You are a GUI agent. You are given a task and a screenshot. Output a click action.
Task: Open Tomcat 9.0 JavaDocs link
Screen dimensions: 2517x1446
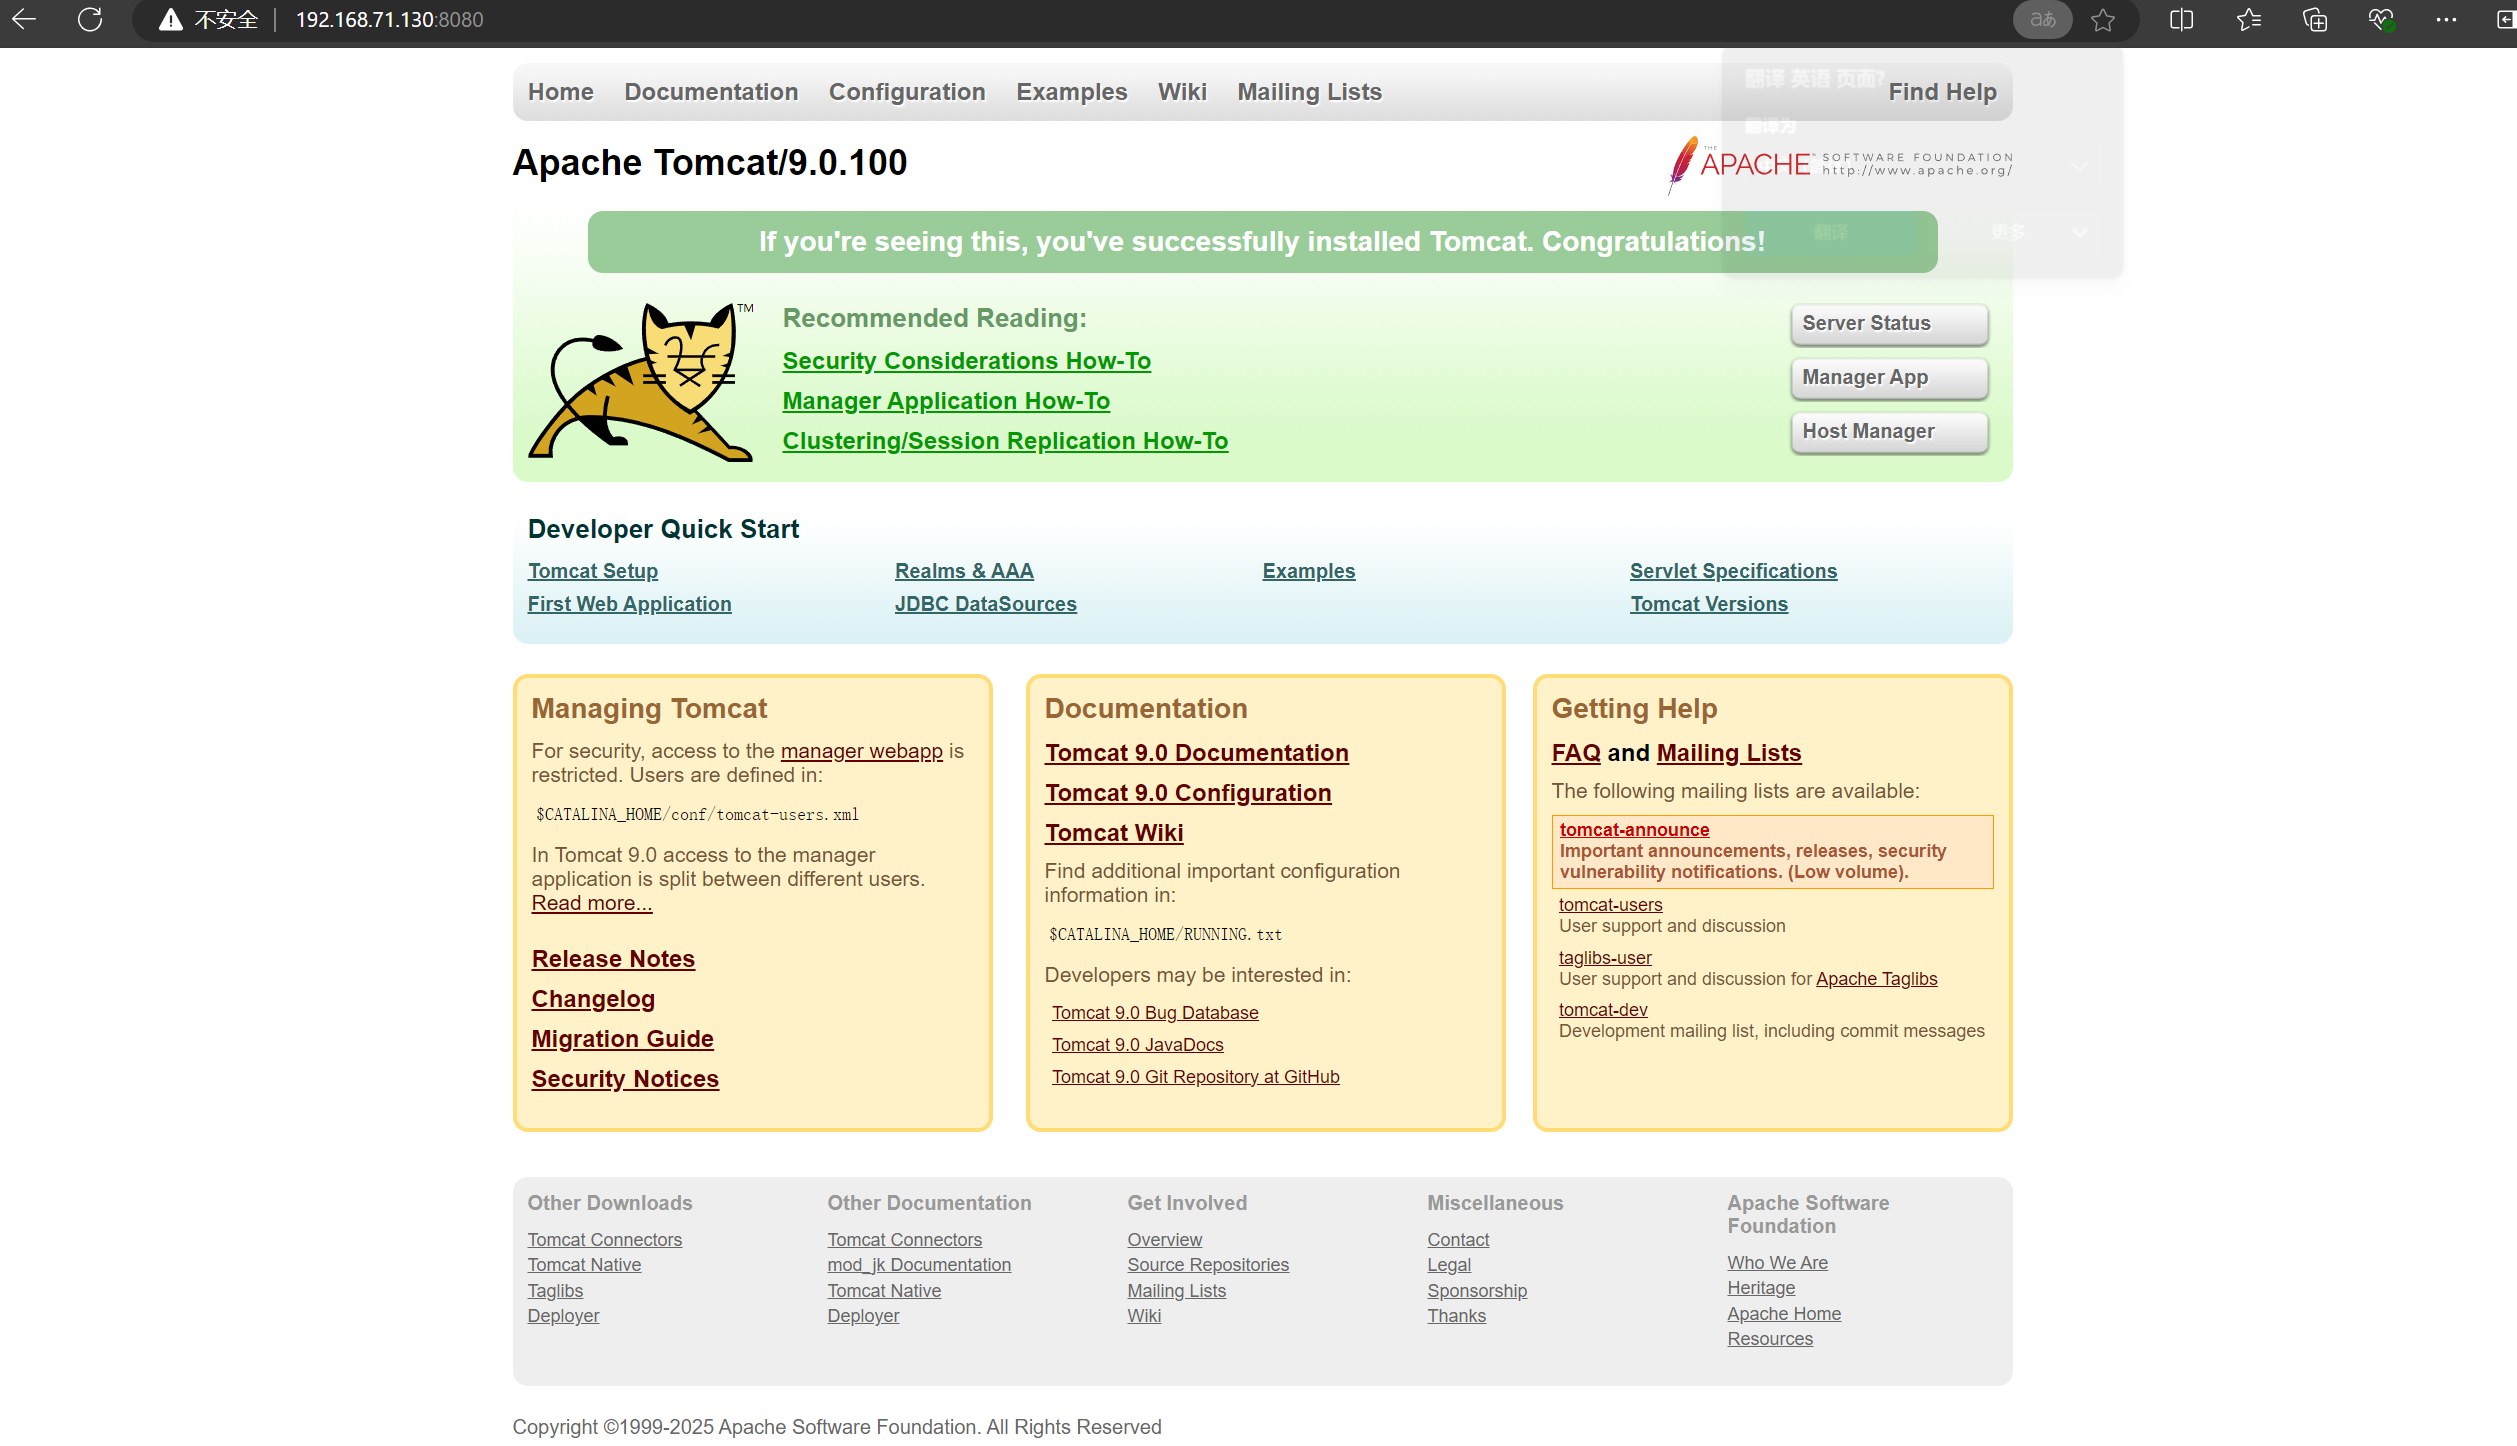[1137, 1045]
